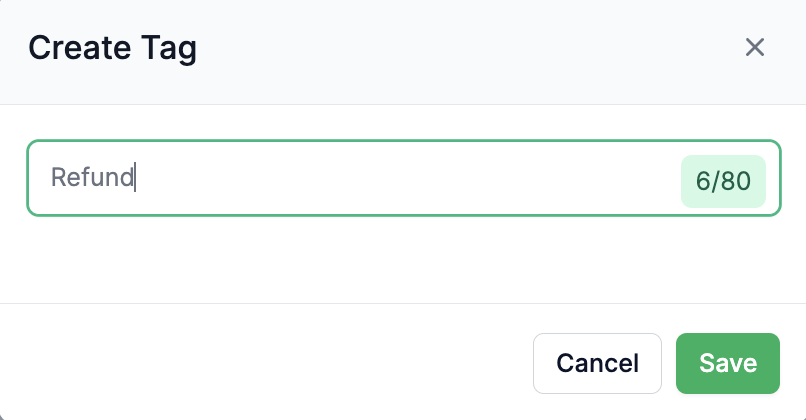The width and height of the screenshot is (806, 420).
Task: Discard changes via the Cancel button
Action: [597, 363]
